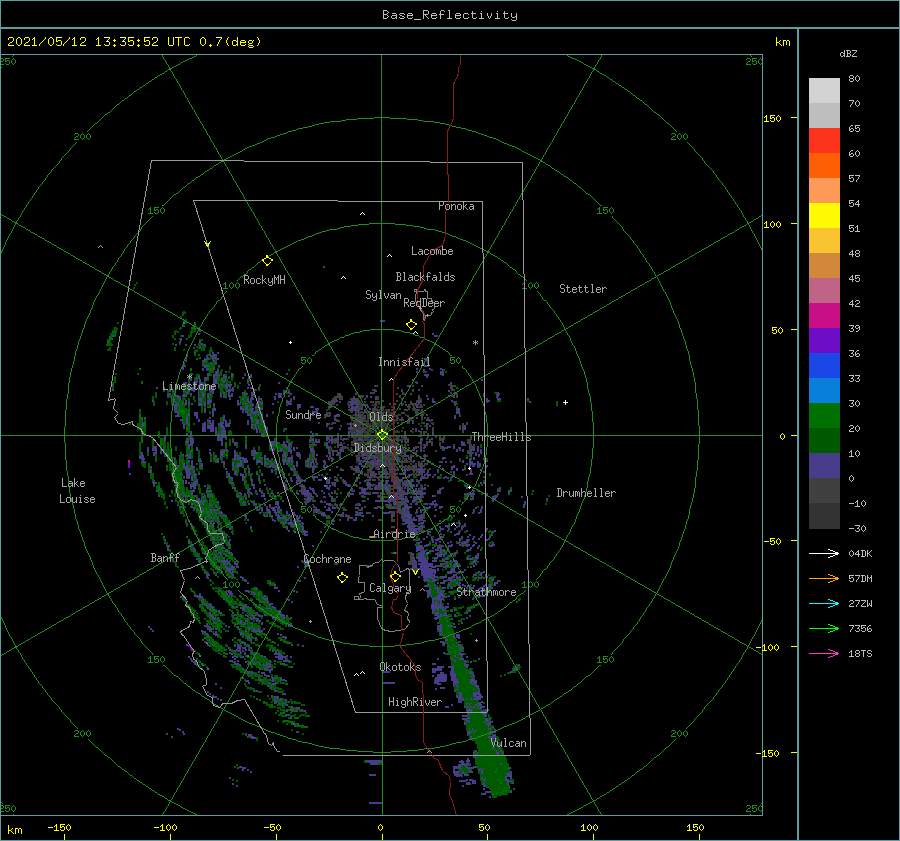
Task: Click the yellow diamond marker beside RockyMH
Action: click(267, 261)
